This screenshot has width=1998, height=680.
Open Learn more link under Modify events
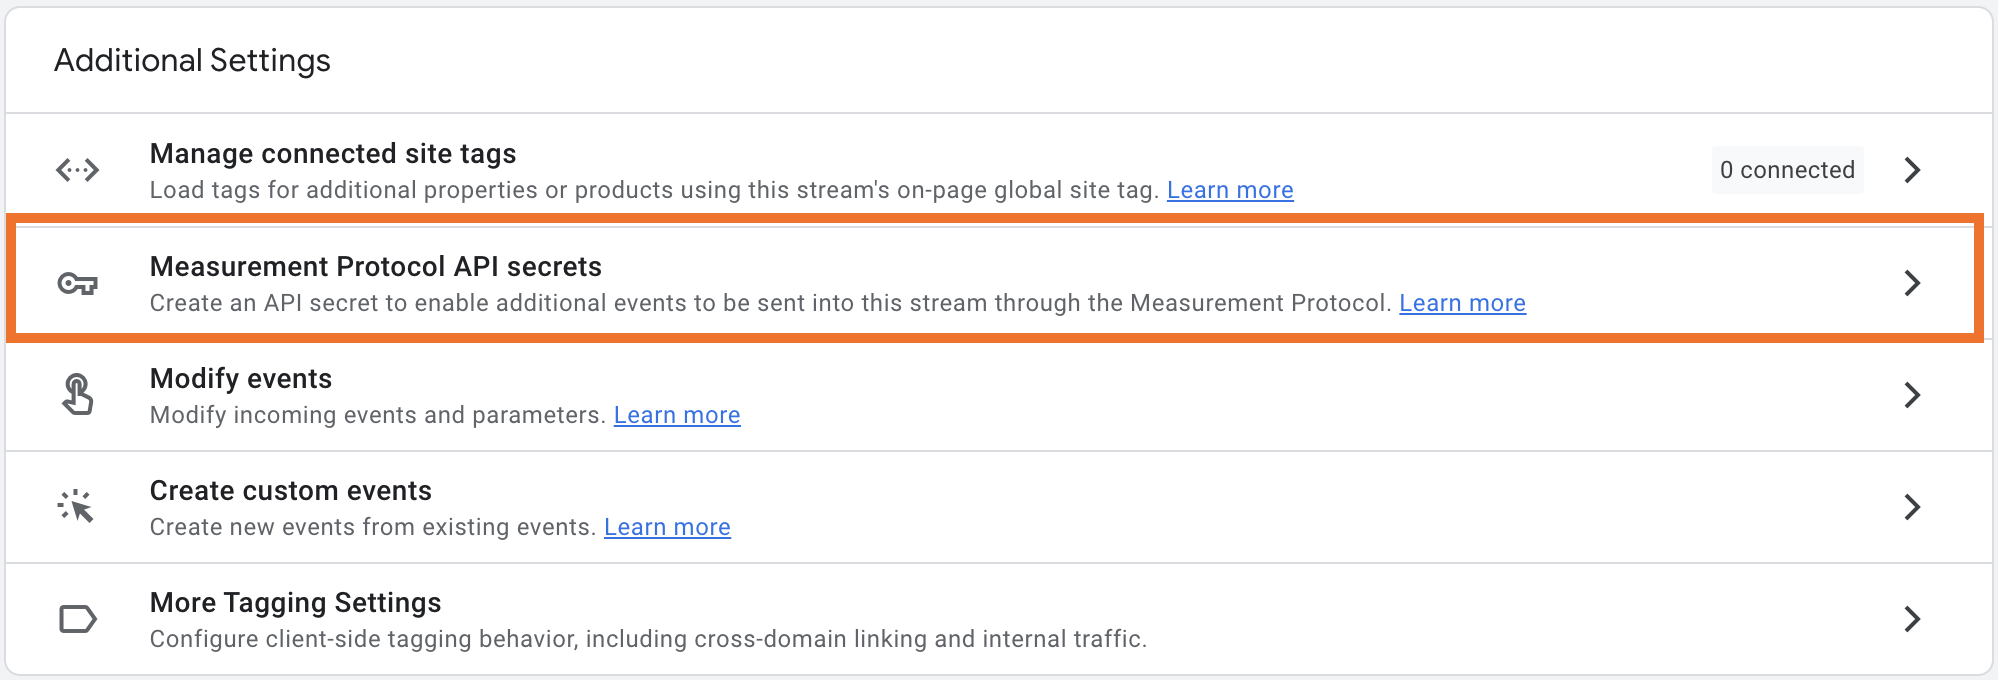[677, 415]
